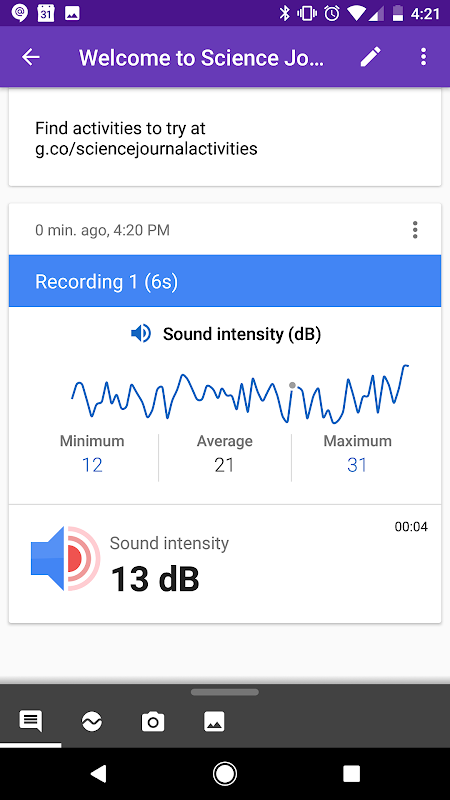Screen dimensions: 450x800
Task: Open the photo gallery tool
Action: click(214, 722)
